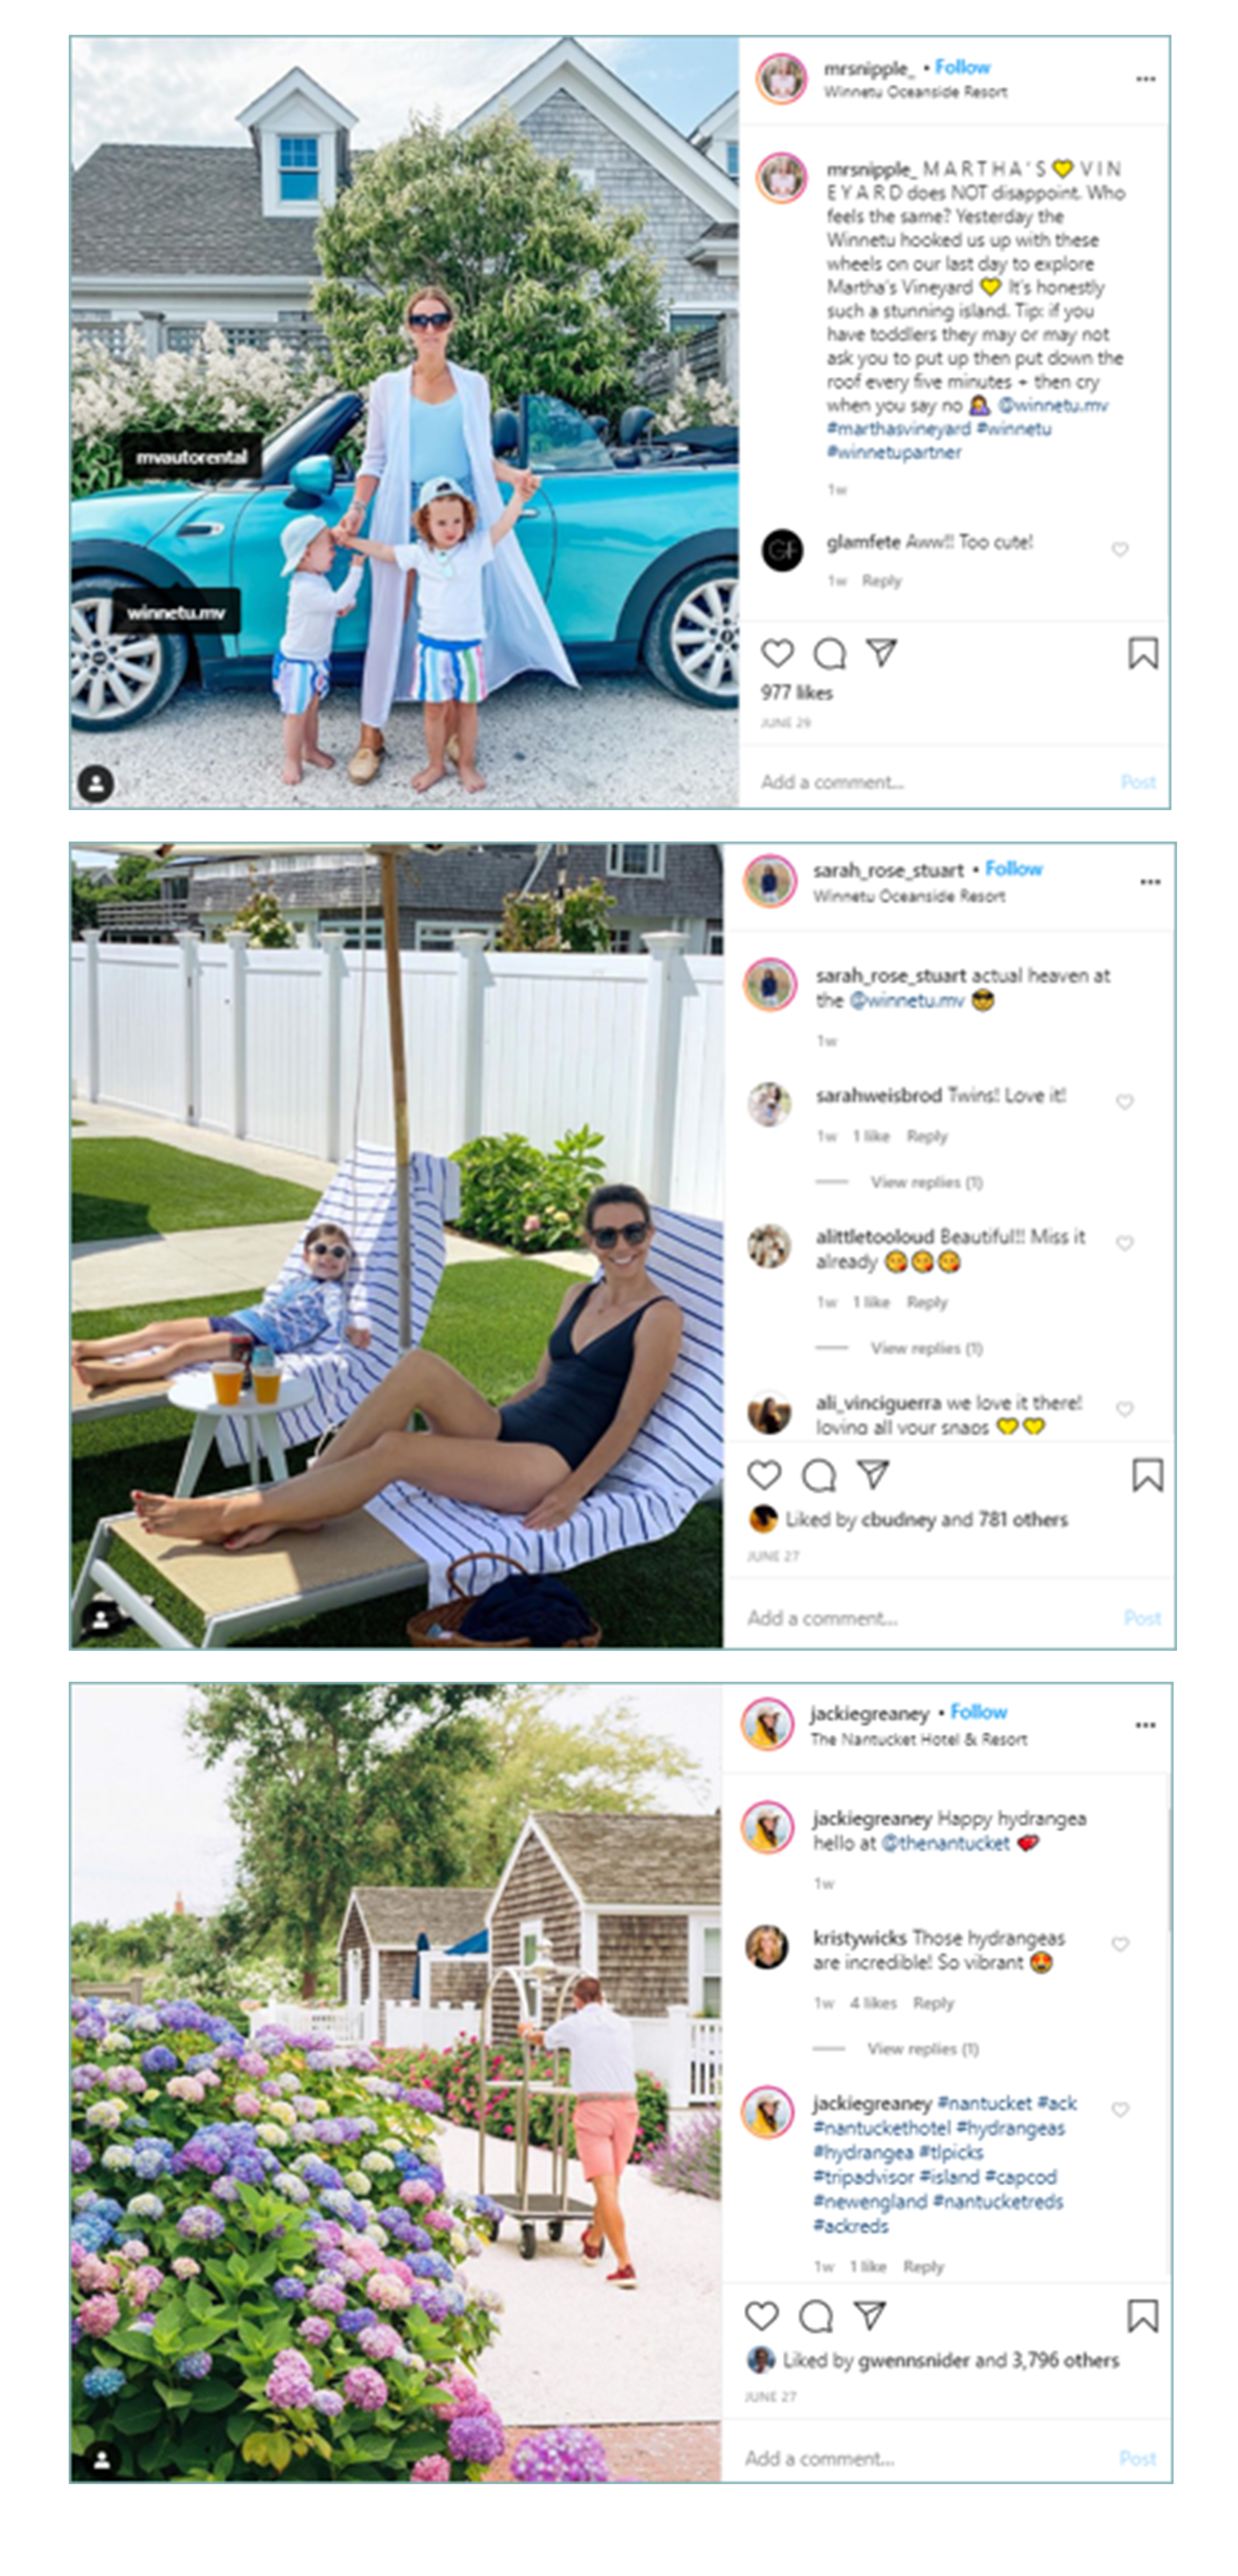
Task: Follow the sarah_rose_stuart account
Action: (1013, 868)
